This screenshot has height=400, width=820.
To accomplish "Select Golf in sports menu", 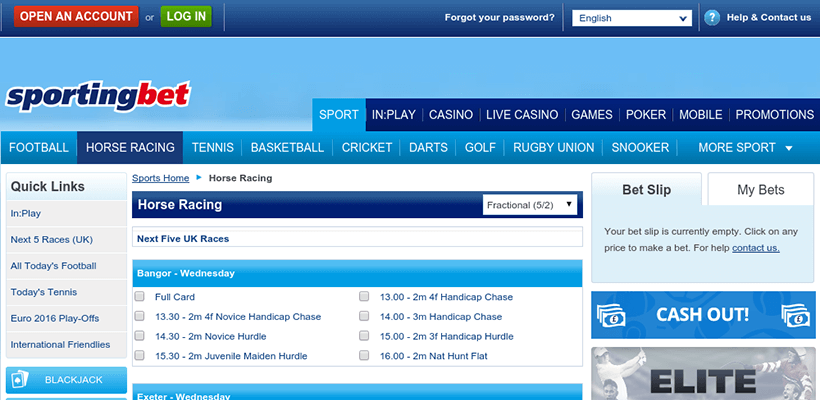I will pos(480,147).
